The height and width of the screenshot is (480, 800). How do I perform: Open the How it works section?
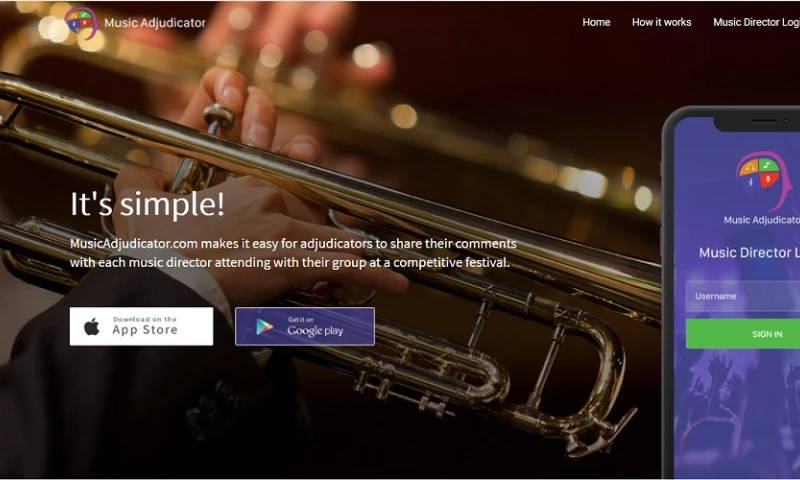click(x=661, y=22)
